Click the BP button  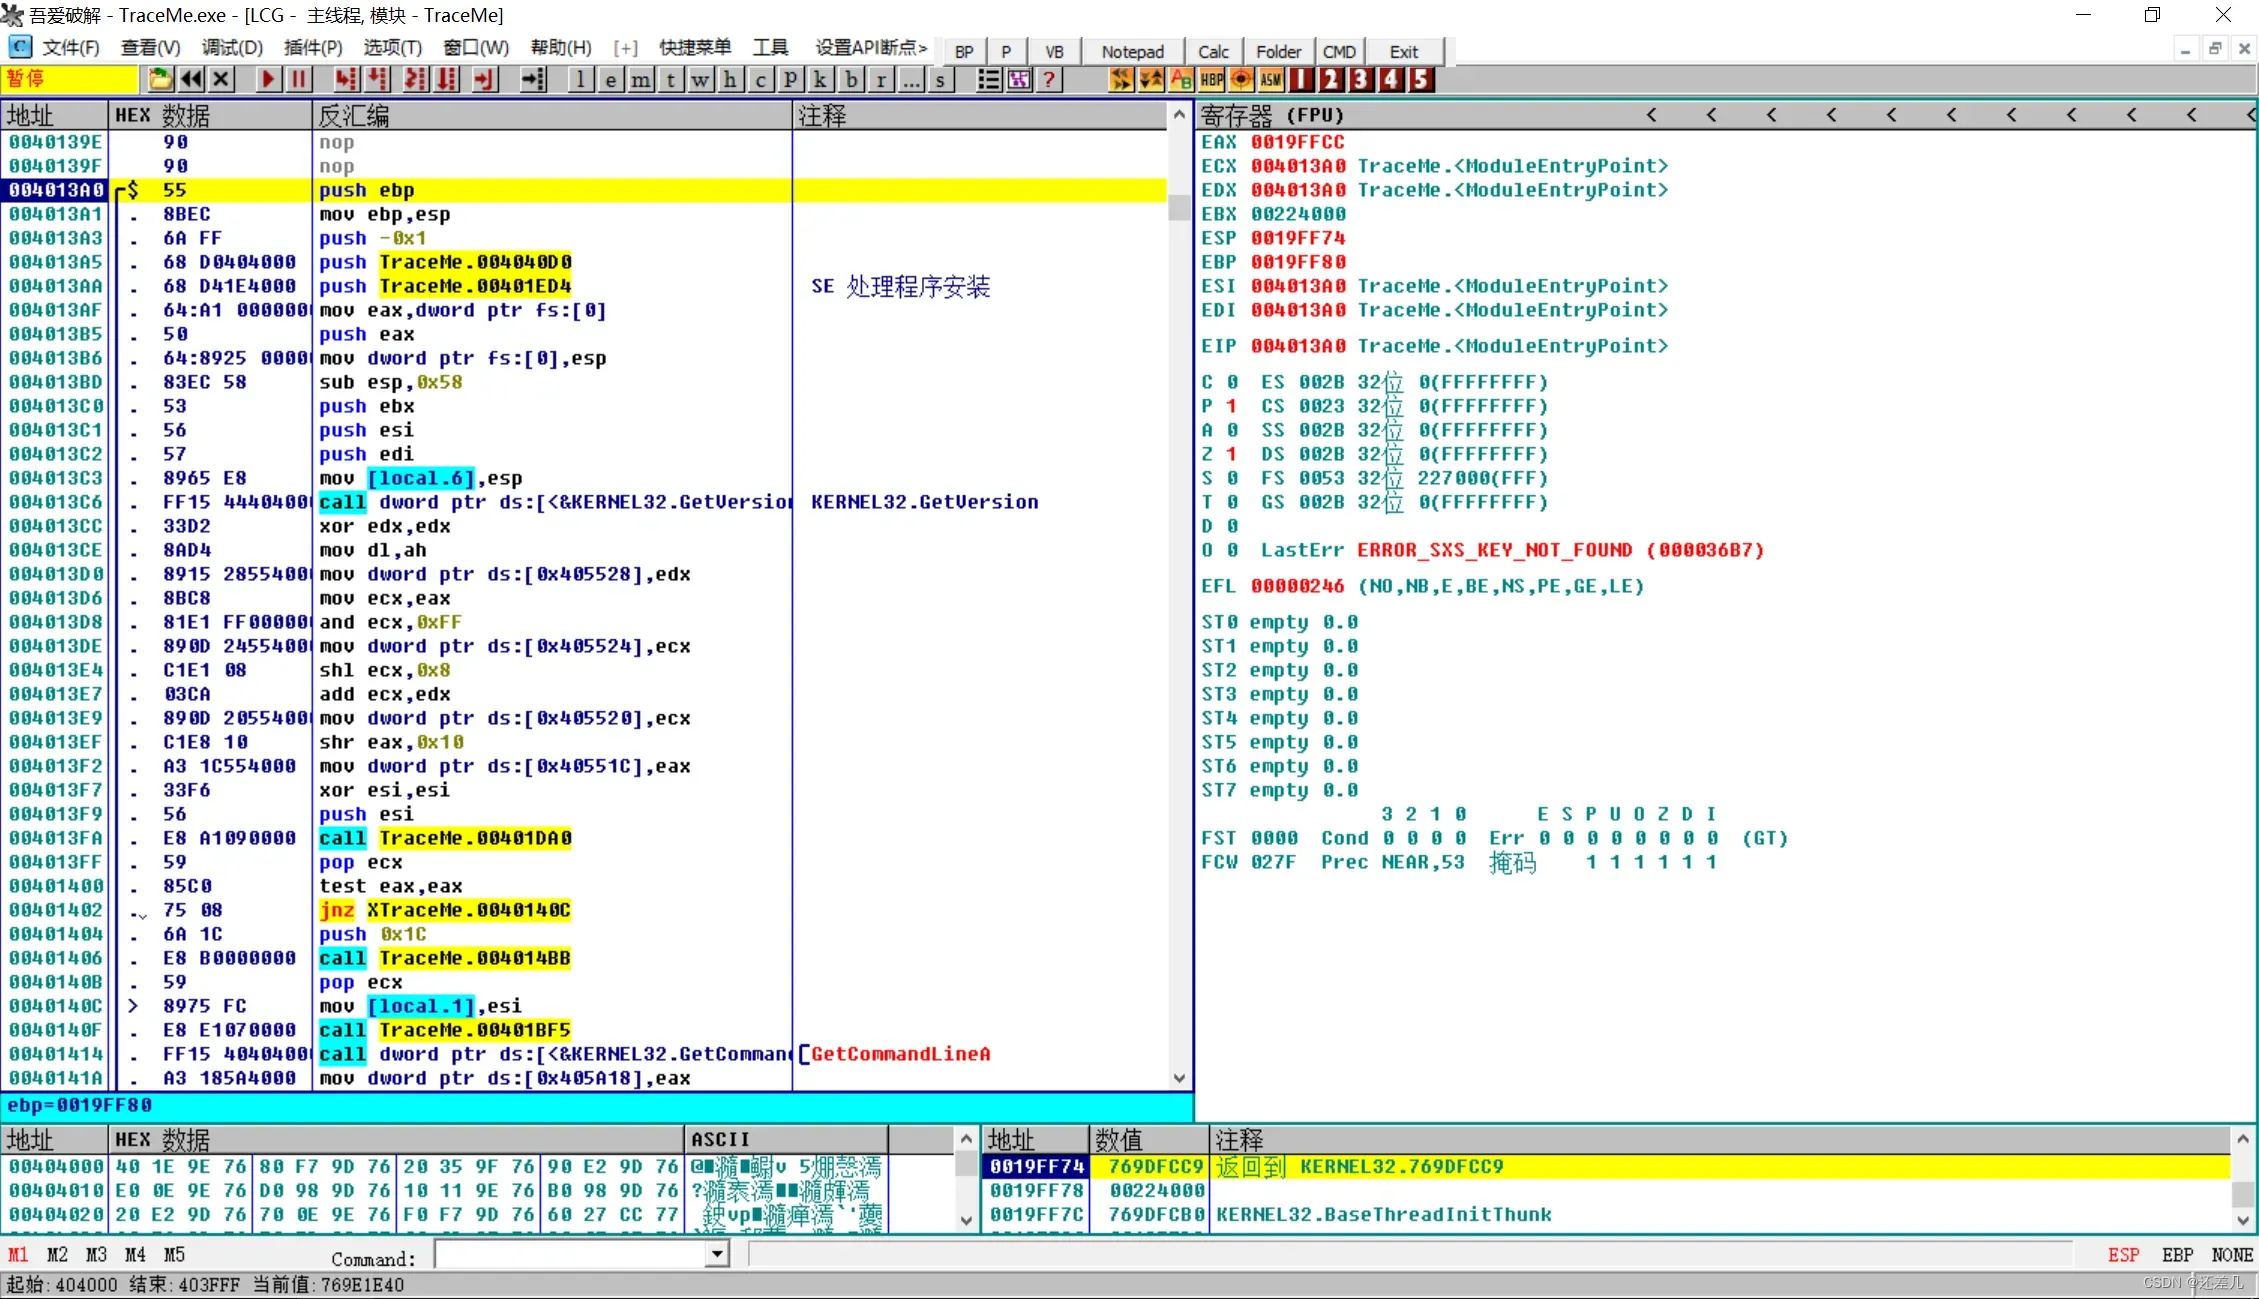tap(964, 51)
